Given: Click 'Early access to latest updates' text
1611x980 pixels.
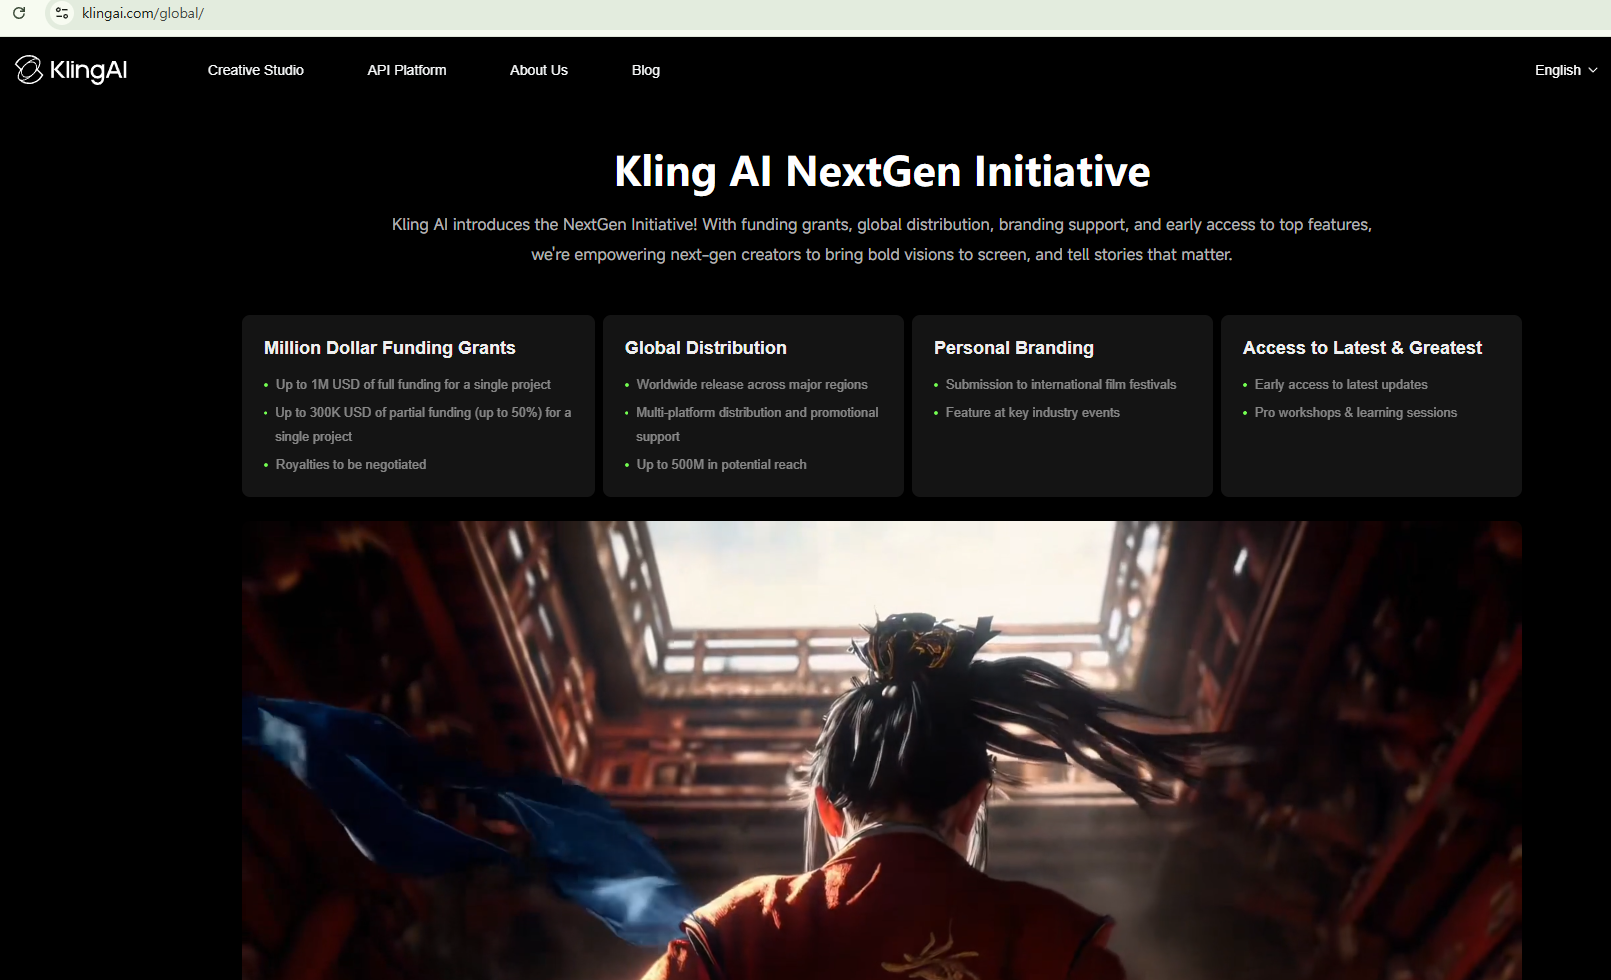Looking at the screenshot, I should [x=1341, y=385].
